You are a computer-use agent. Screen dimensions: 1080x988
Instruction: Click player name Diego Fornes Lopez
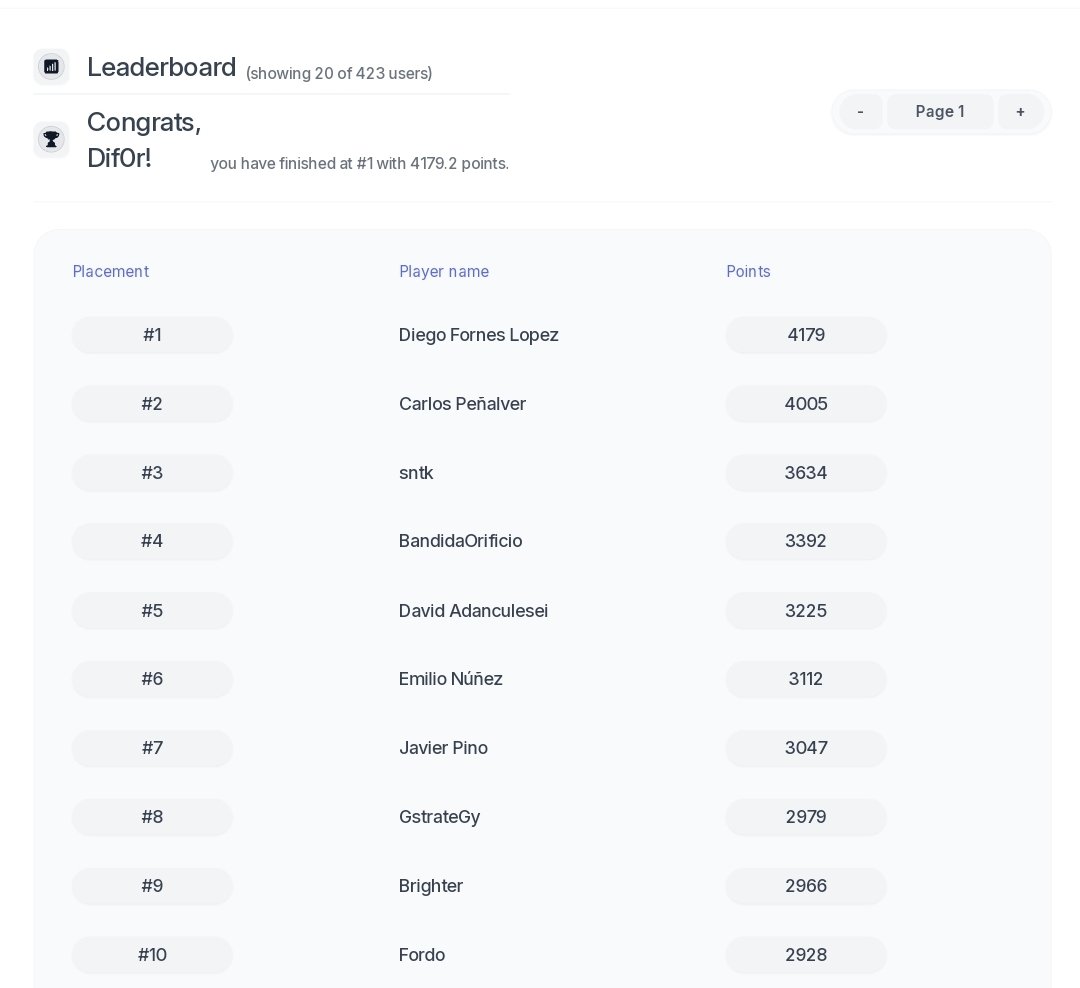pyautogui.click(x=479, y=335)
